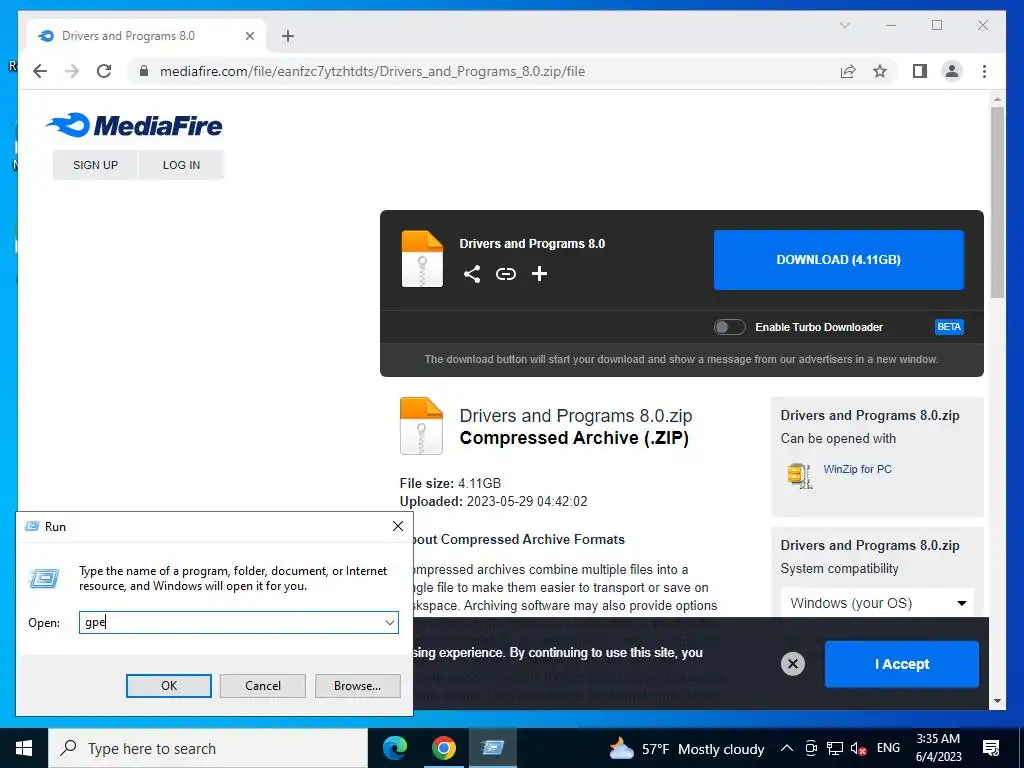
Task: Click the copy link icon under file name
Action: 505,274
